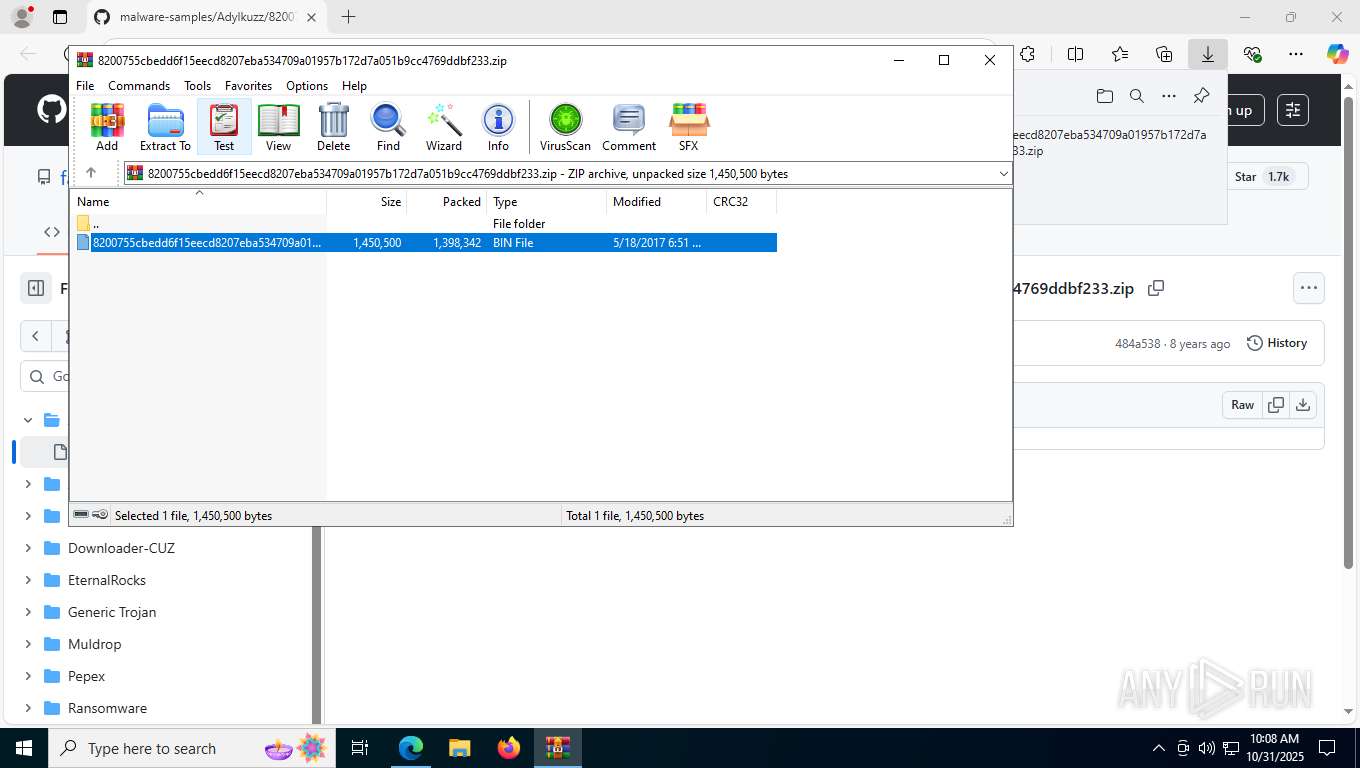Open Edge split screen icon
Viewport: 1360px width, 768px height.
click(1076, 54)
